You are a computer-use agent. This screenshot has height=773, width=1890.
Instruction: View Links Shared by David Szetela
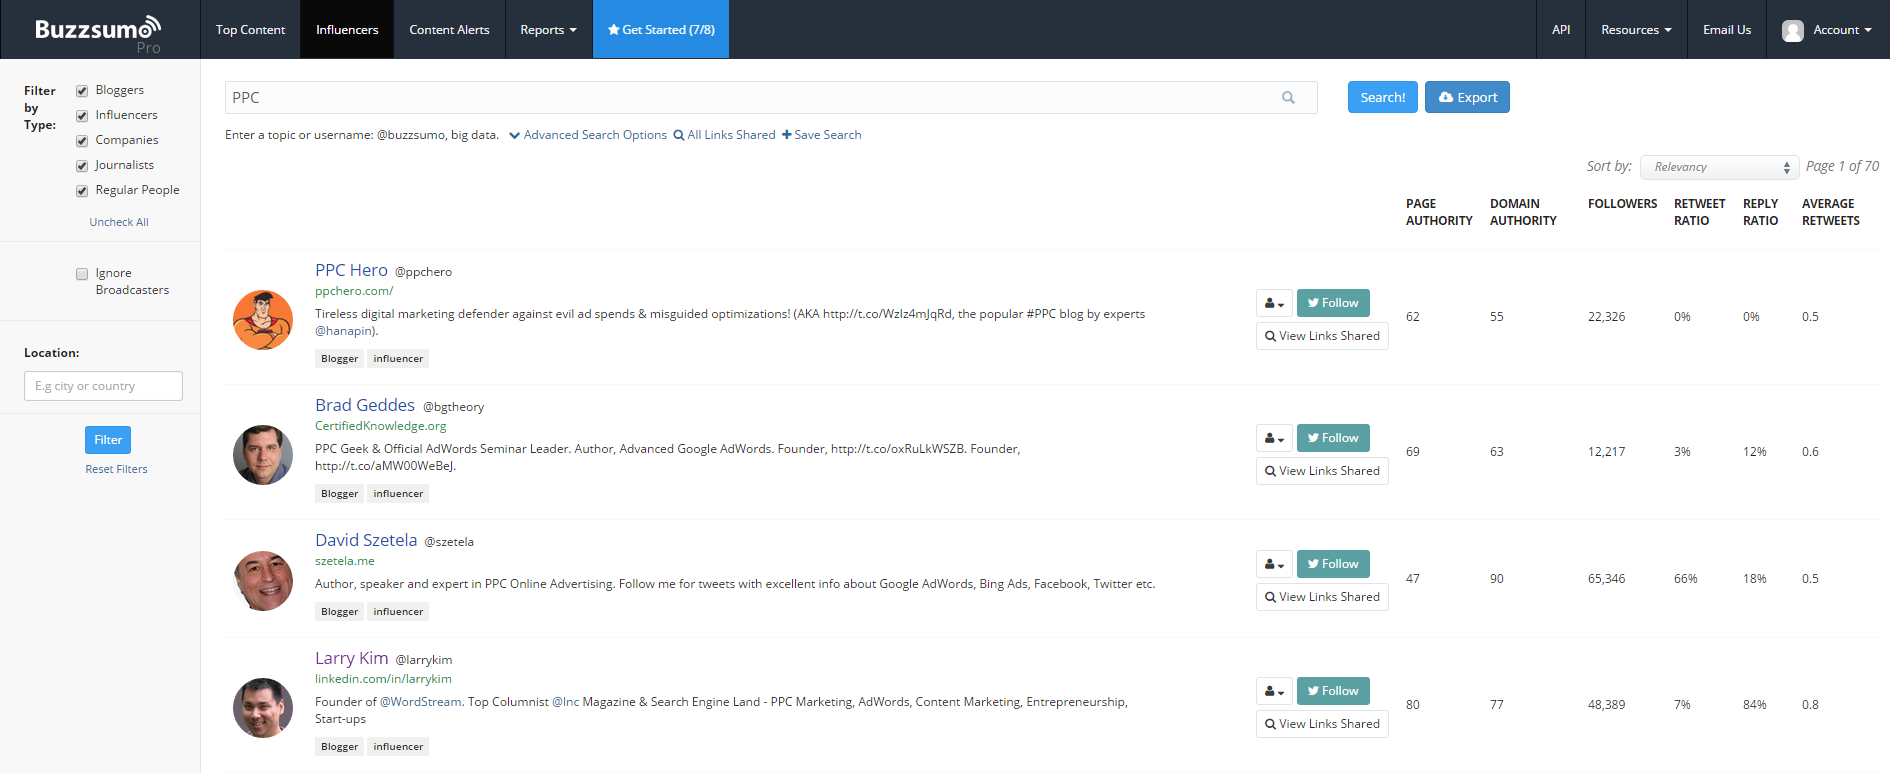click(1322, 597)
